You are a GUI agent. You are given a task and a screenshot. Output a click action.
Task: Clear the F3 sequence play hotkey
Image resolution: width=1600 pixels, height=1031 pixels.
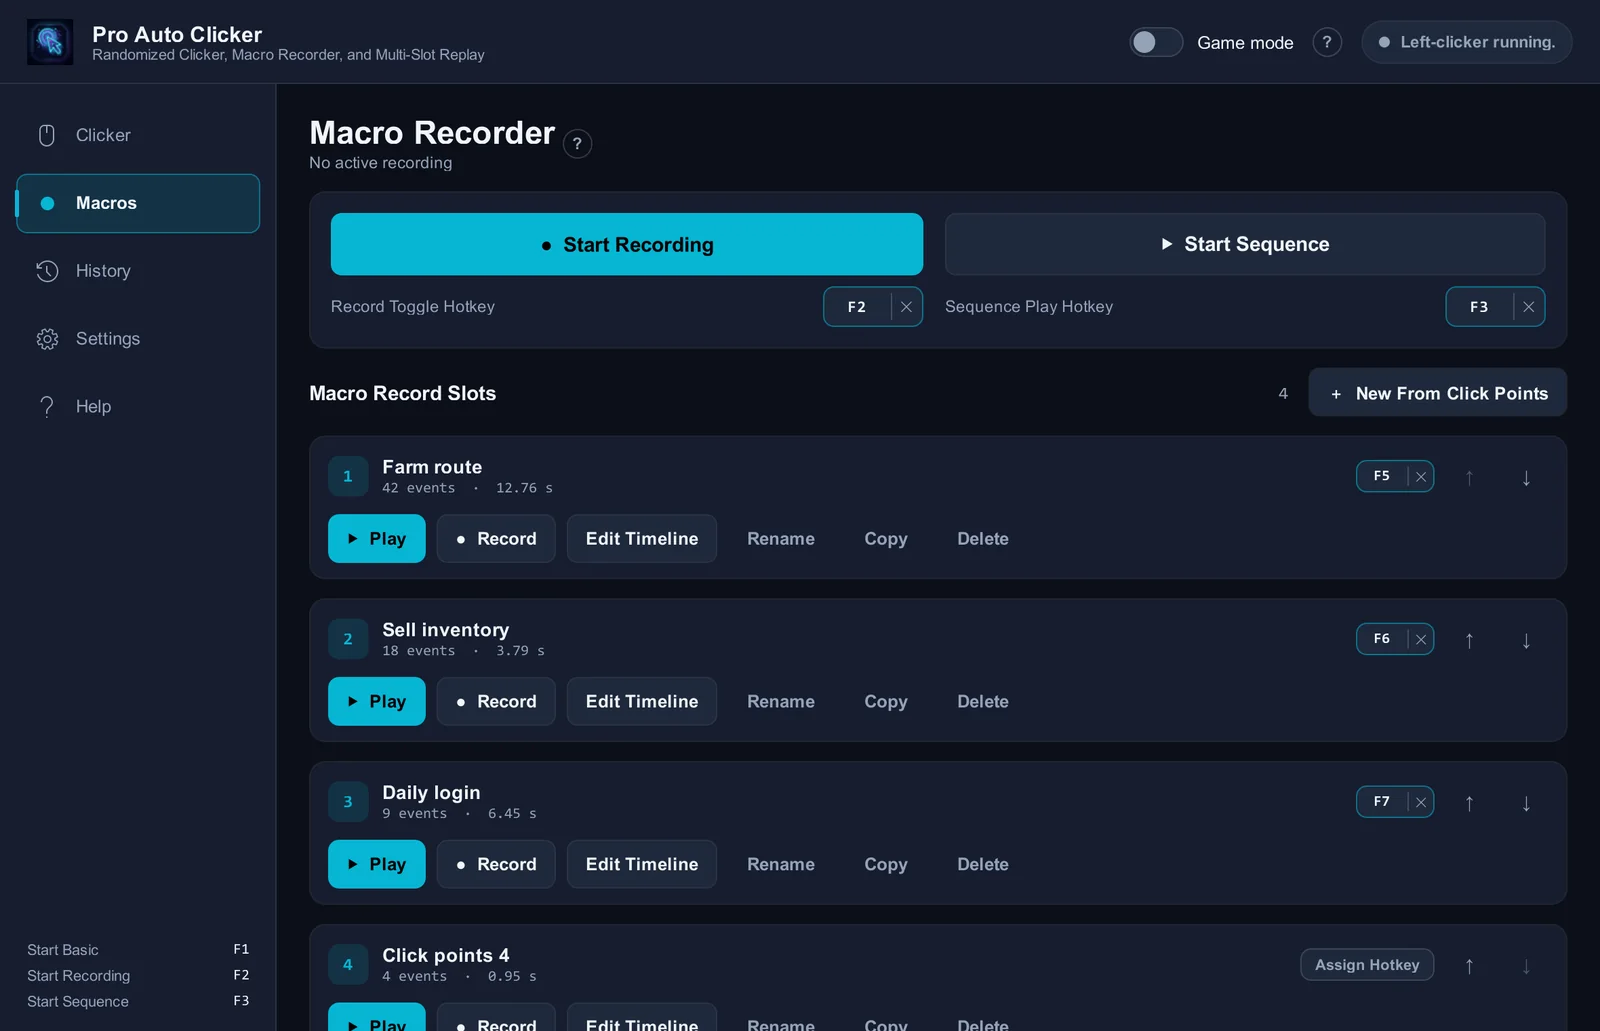1528,307
